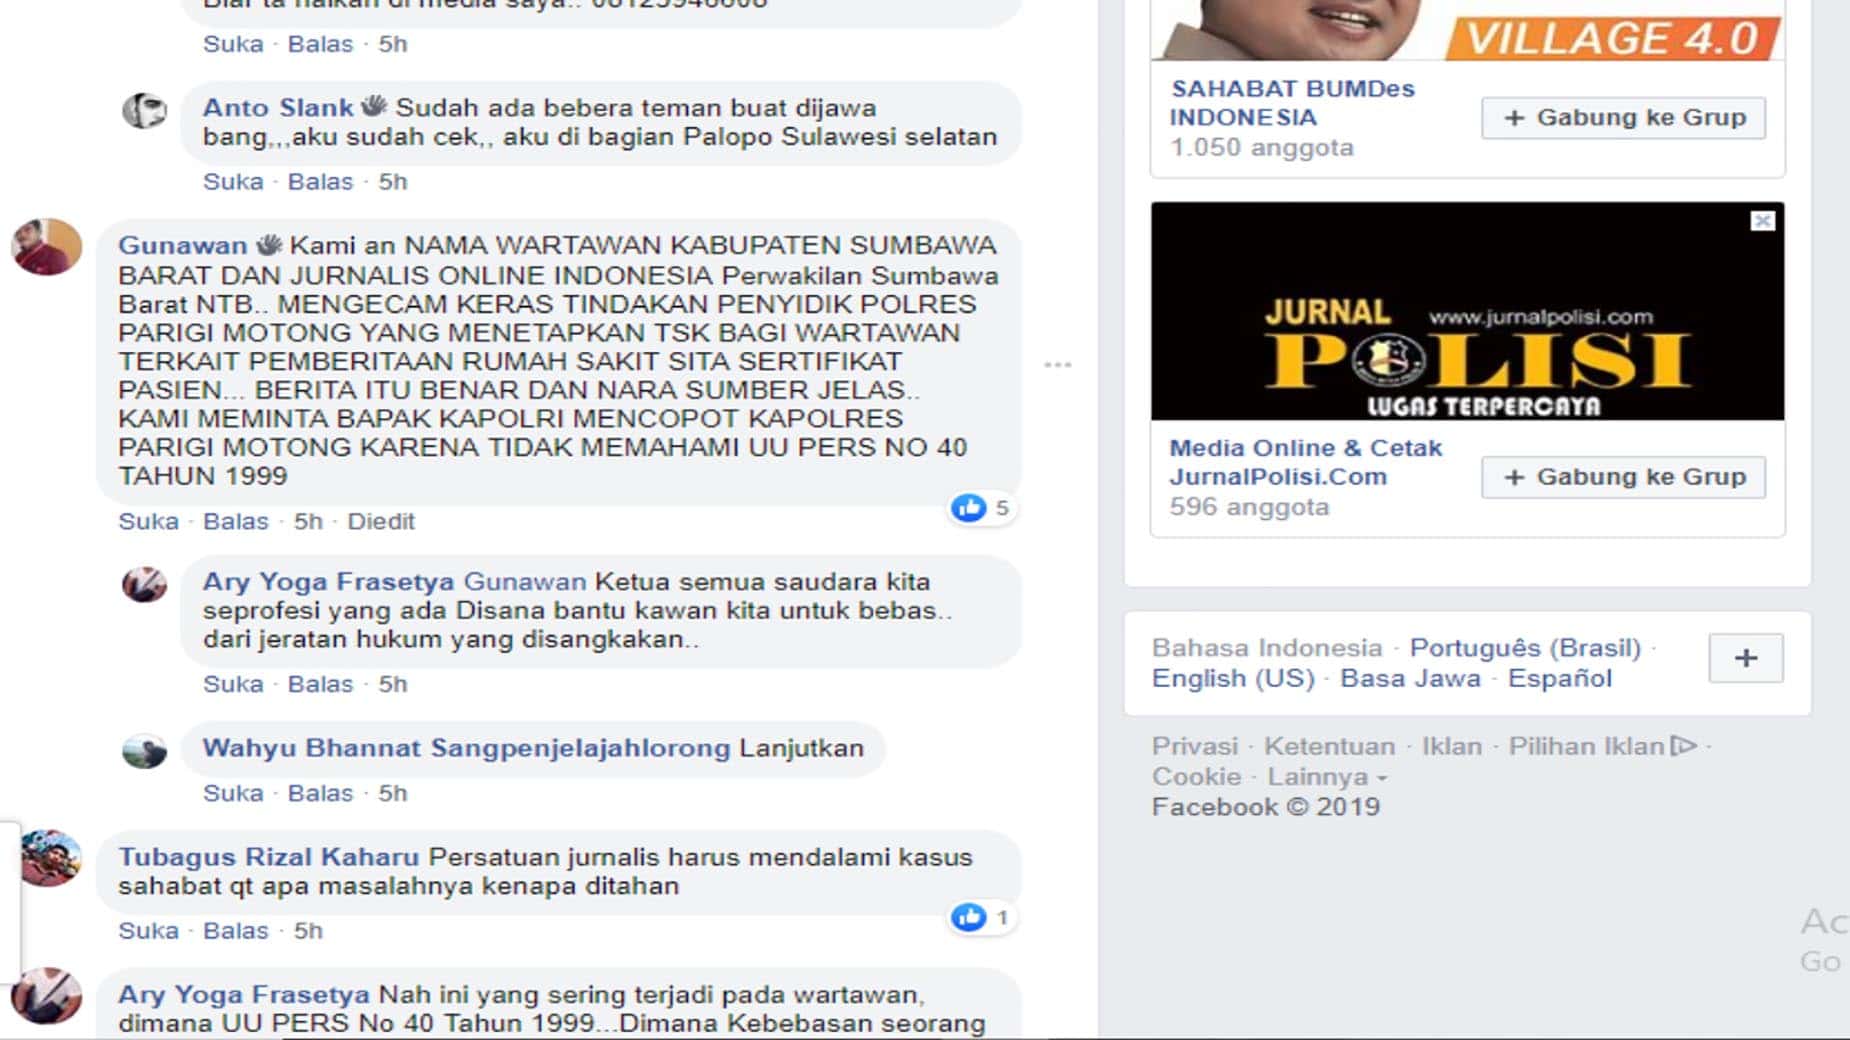Switch language to English (US)
Viewport: 1850px width, 1040px height.
coord(1232,678)
